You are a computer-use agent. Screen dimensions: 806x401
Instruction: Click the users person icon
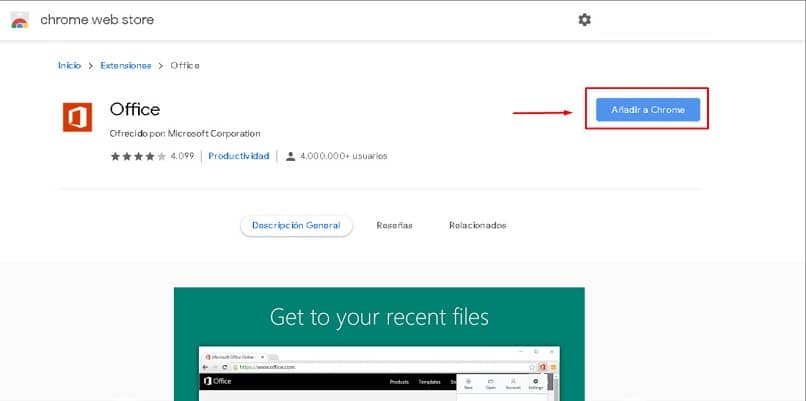[x=290, y=156]
